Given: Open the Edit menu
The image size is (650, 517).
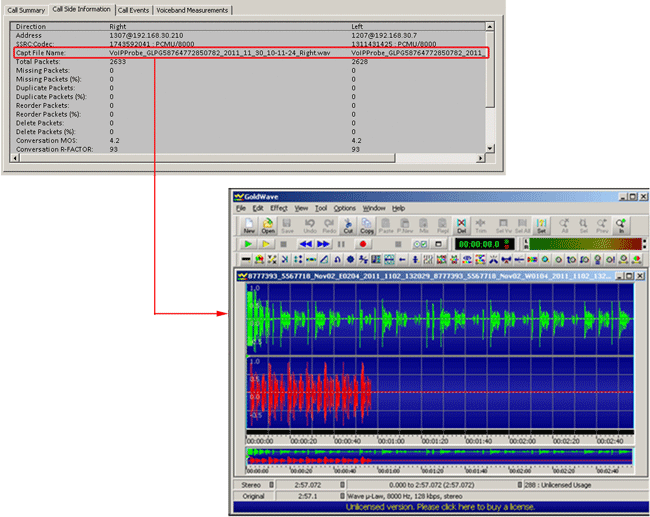Looking at the screenshot, I should (x=258, y=208).
